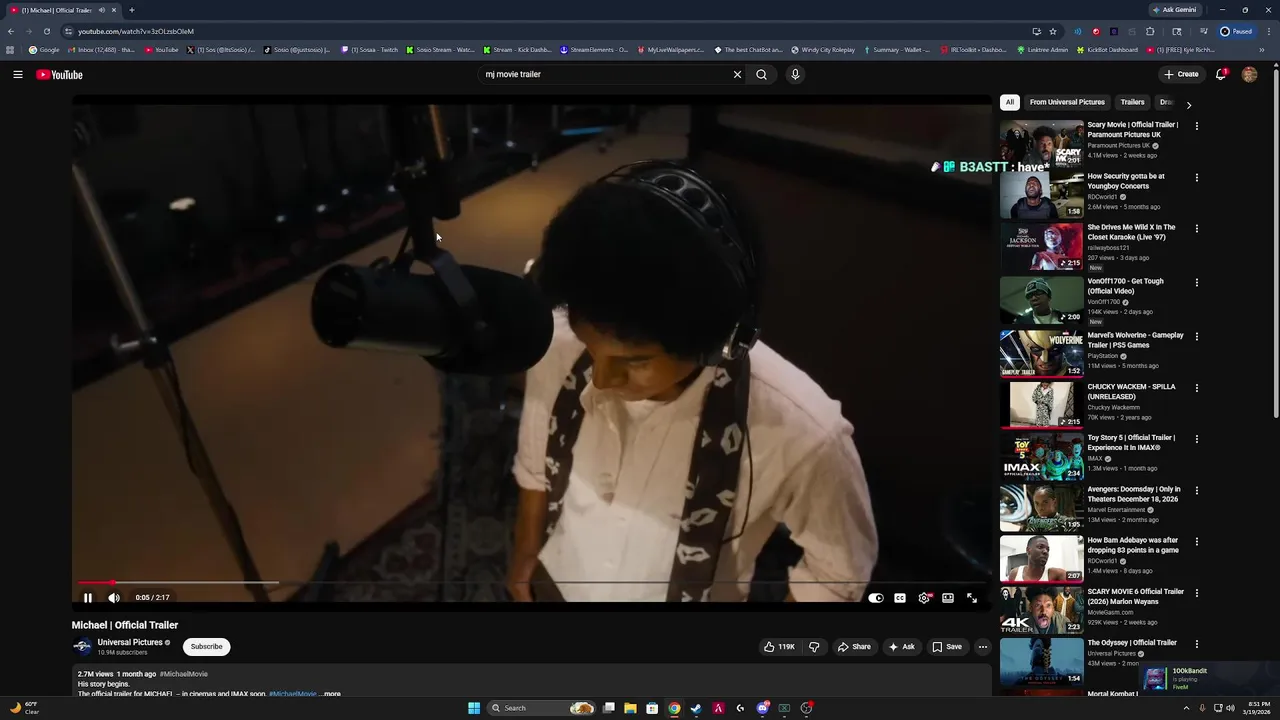Open options for Marvel's Wolverine Gameplay Trailer
The width and height of the screenshot is (1280, 720).
(1197, 337)
